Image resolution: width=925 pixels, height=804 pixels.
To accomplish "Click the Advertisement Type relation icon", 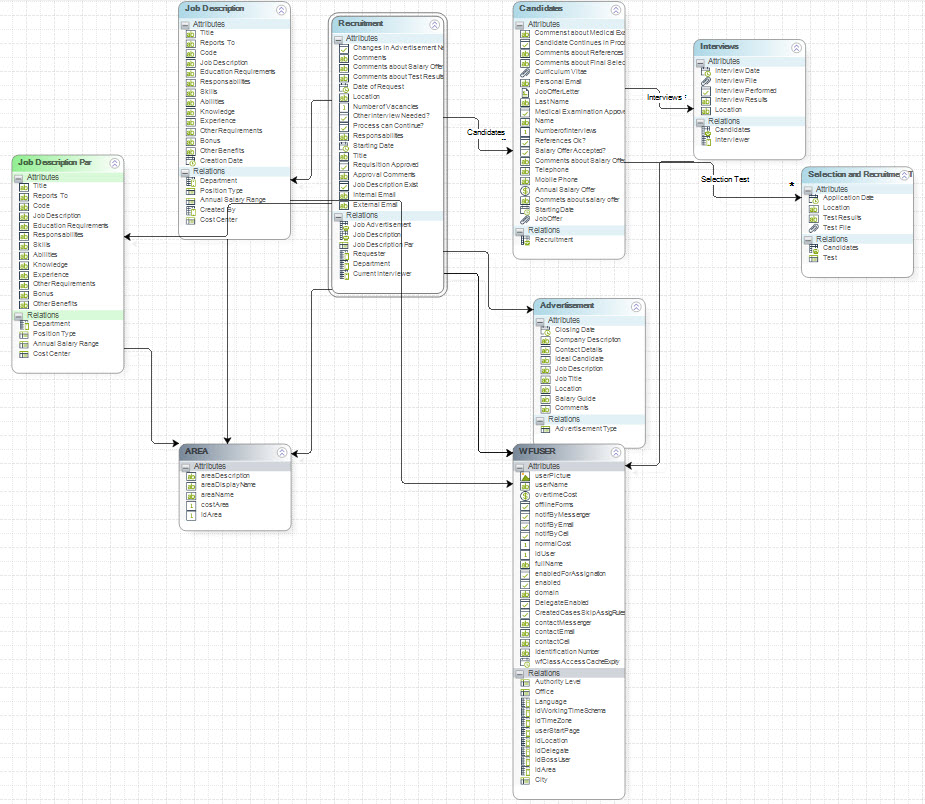I will pos(545,428).
